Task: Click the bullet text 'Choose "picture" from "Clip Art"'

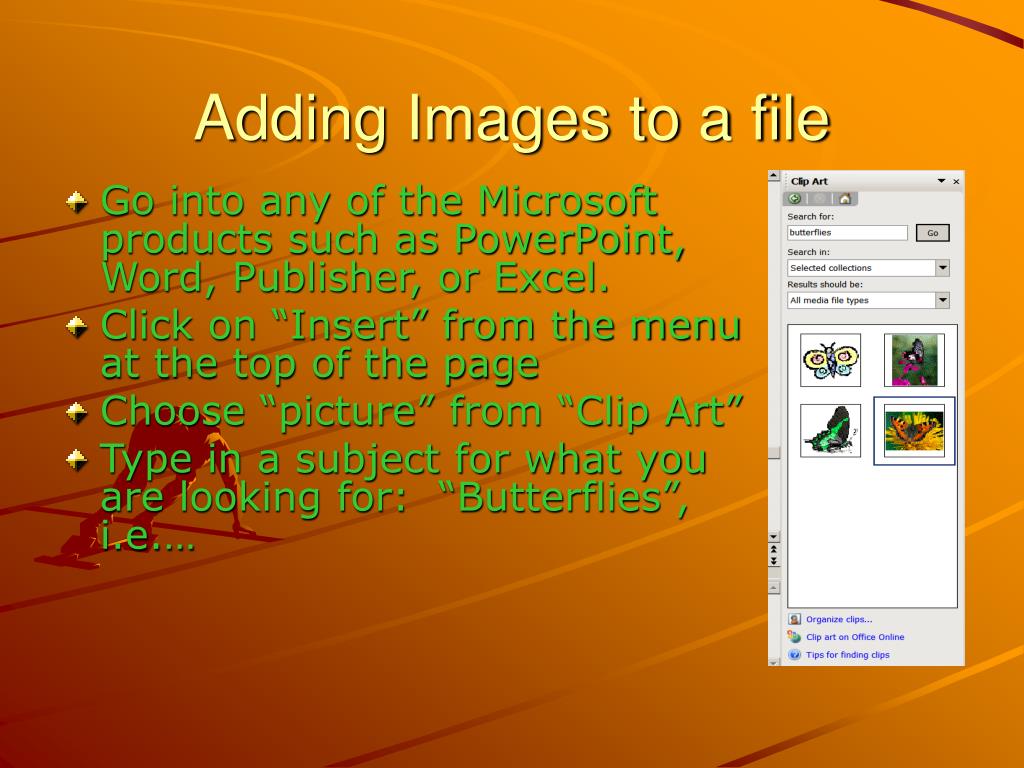Action: pos(423,413)
